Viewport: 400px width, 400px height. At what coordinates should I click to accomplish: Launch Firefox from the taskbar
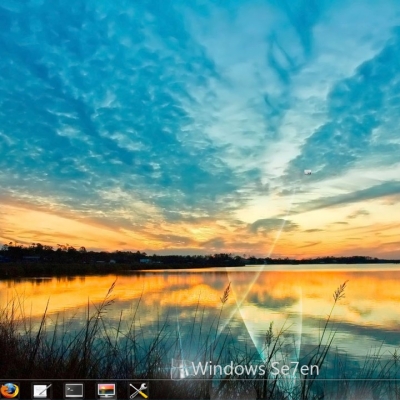(10, 391)
